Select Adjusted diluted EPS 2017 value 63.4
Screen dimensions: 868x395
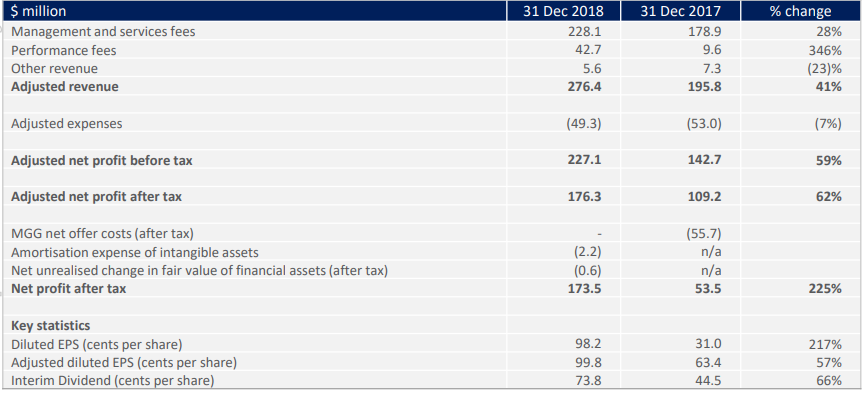point(708,362)
